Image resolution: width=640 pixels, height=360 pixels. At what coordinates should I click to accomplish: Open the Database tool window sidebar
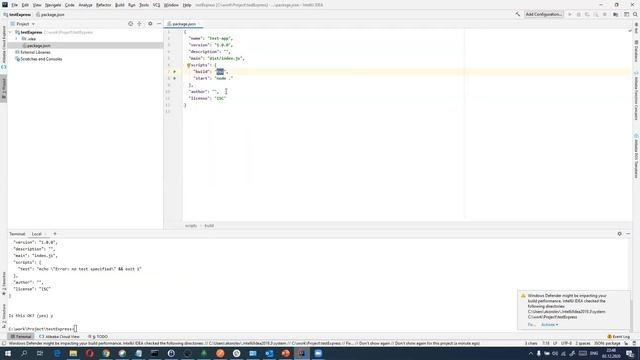click(636, 51)
